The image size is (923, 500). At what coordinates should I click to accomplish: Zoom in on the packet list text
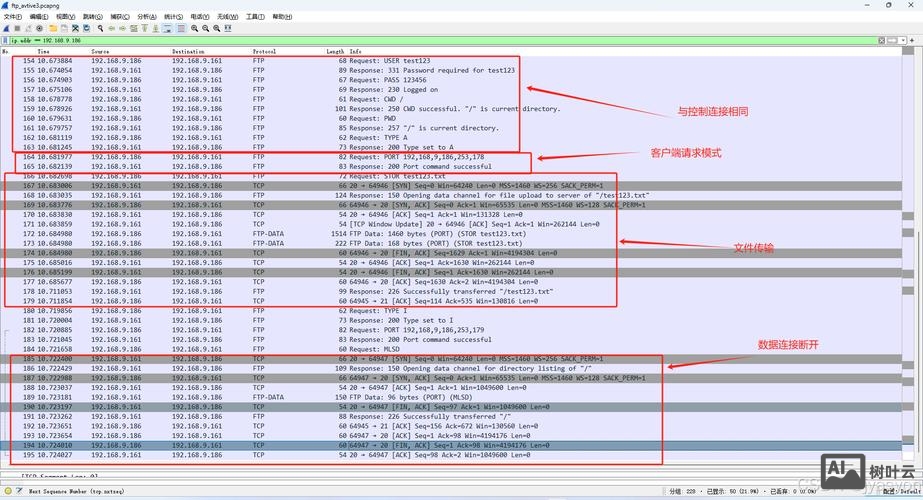[194, 28]
